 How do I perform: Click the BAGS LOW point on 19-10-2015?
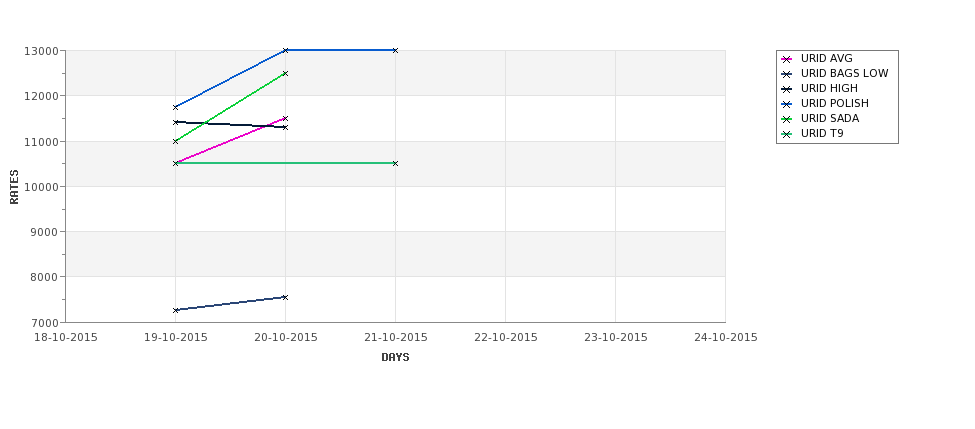point(175,310)
